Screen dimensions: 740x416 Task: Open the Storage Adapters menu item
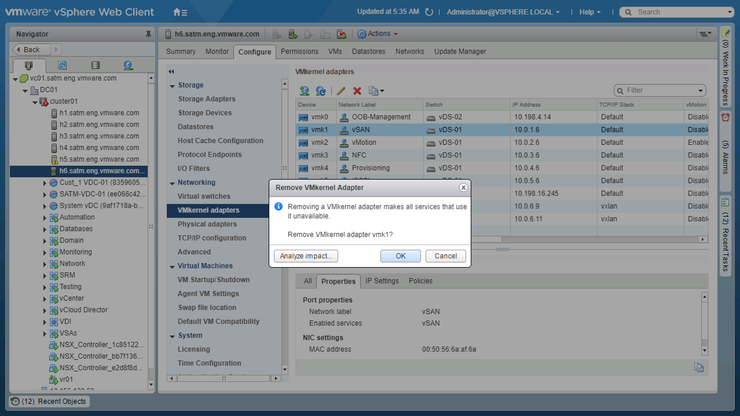tap(207, 99)
